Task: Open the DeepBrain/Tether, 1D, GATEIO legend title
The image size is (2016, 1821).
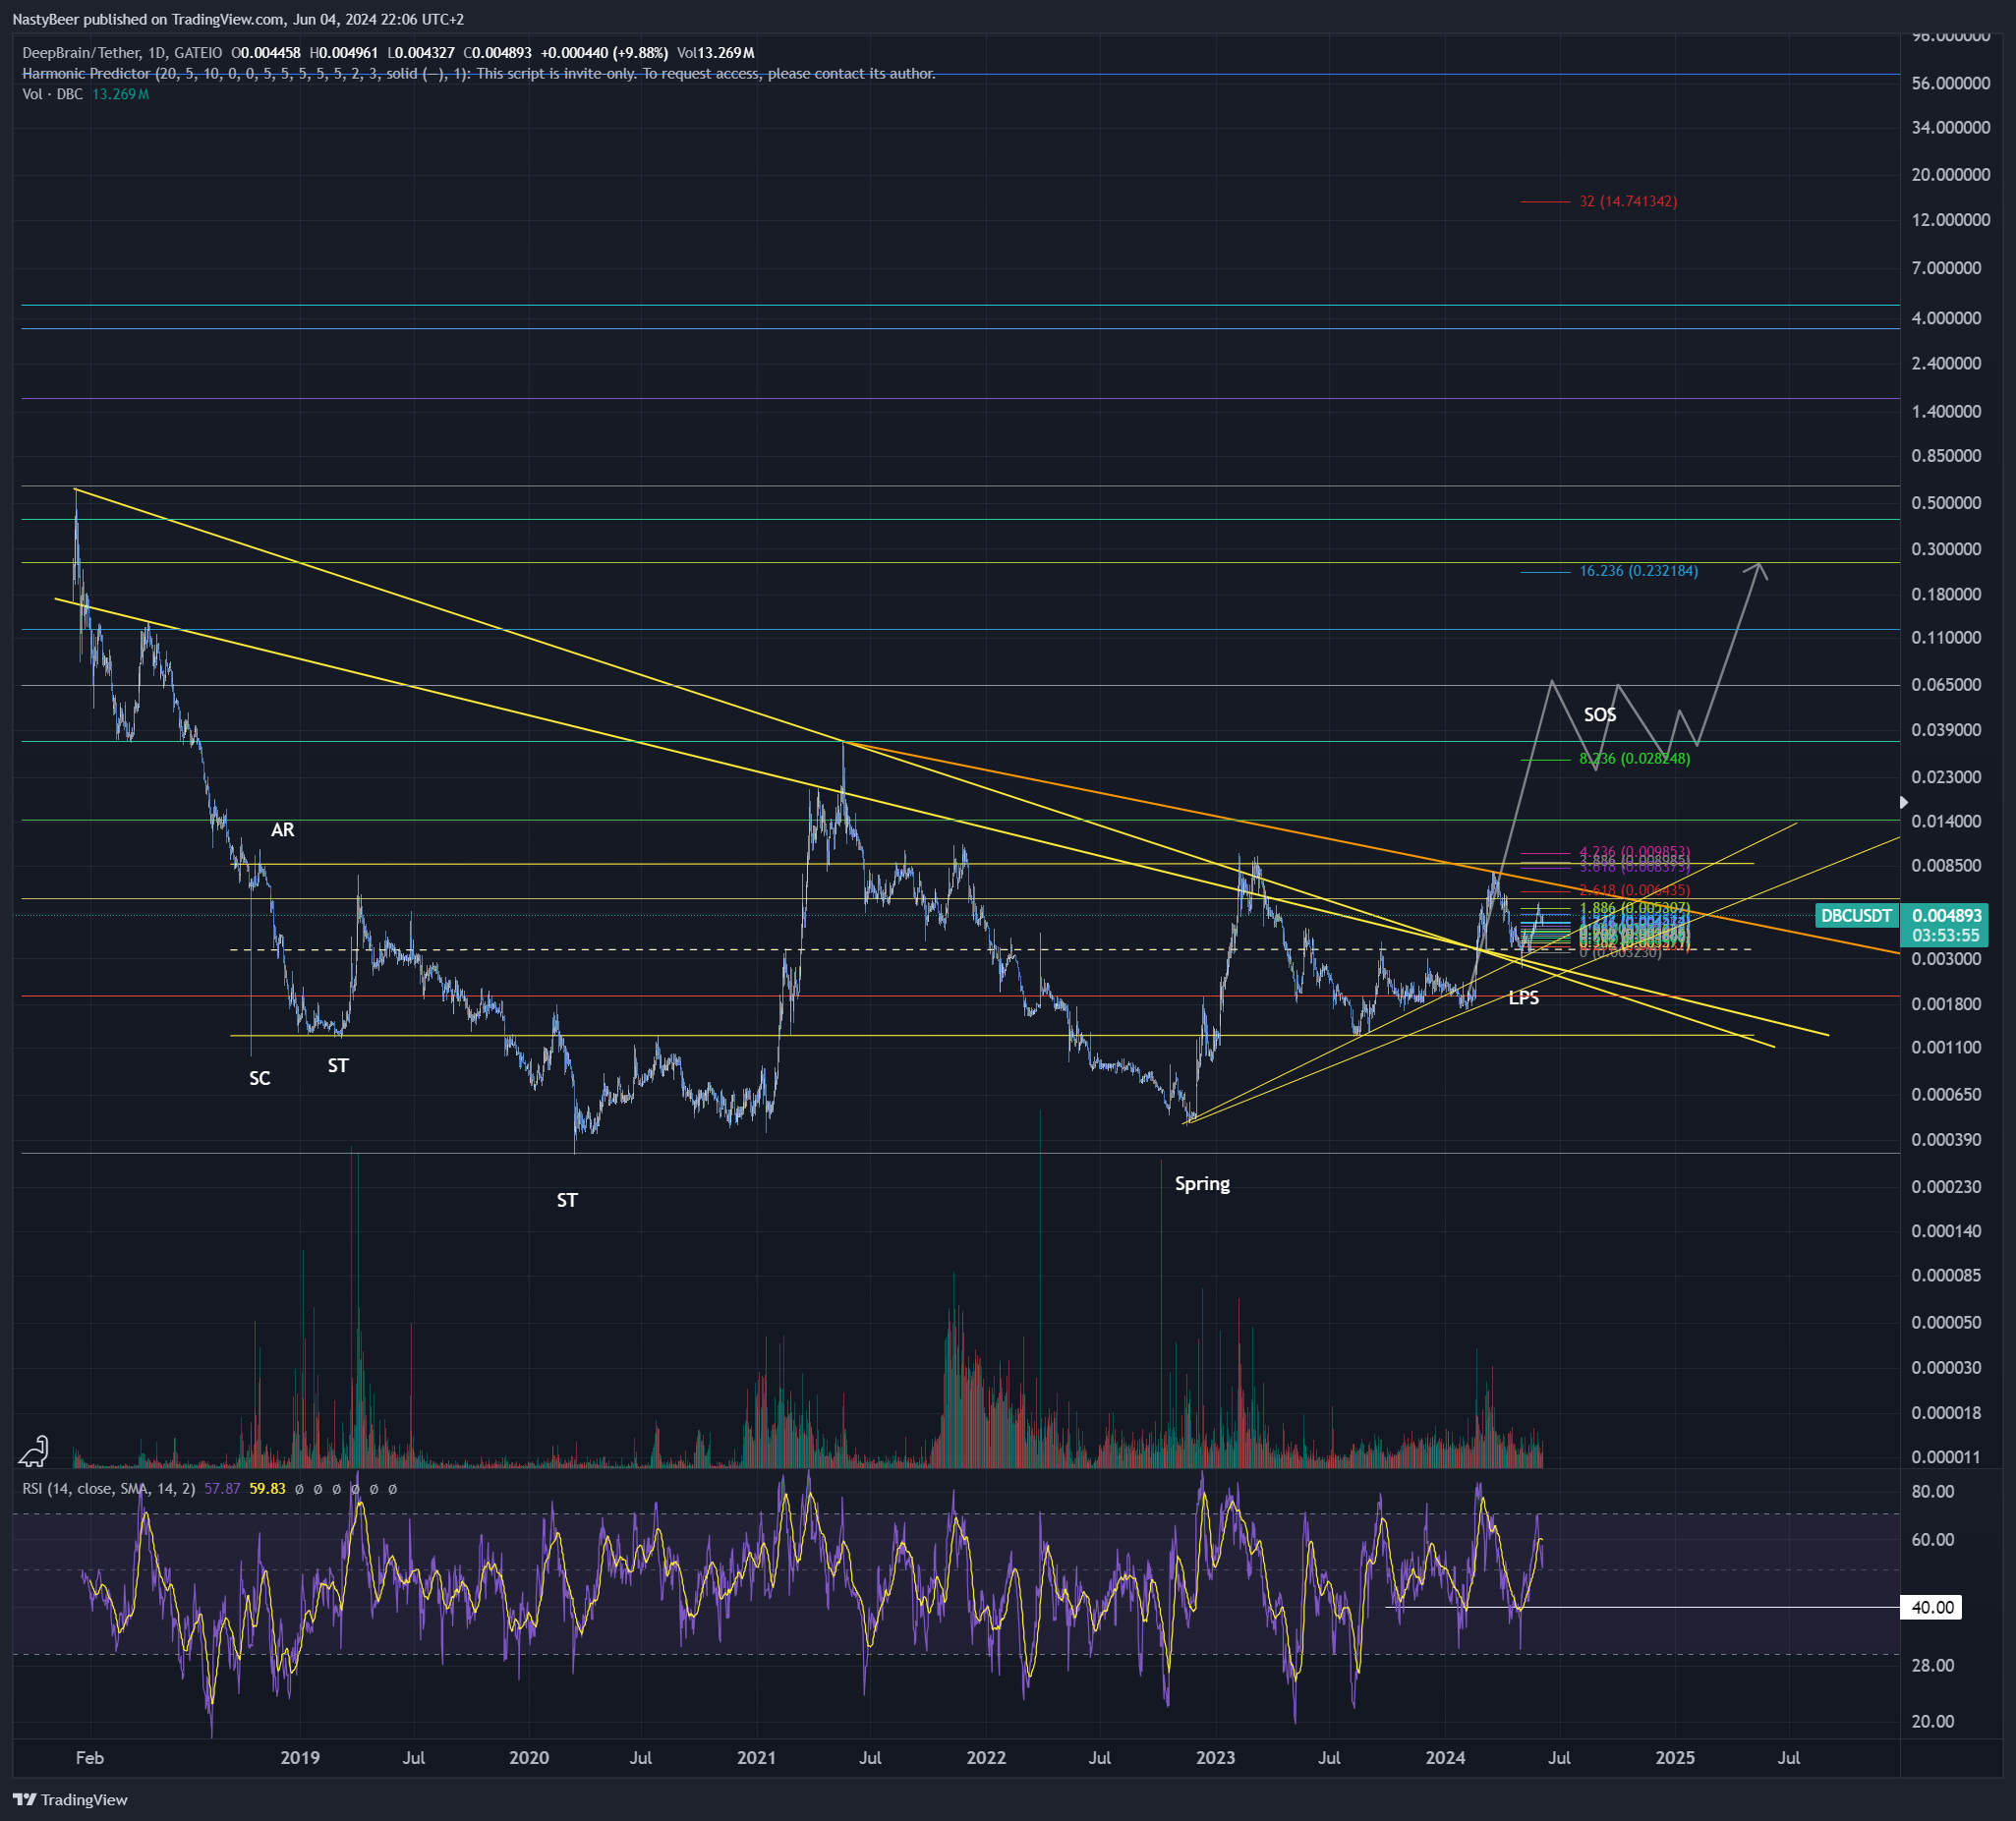Action: pos(122,53)
